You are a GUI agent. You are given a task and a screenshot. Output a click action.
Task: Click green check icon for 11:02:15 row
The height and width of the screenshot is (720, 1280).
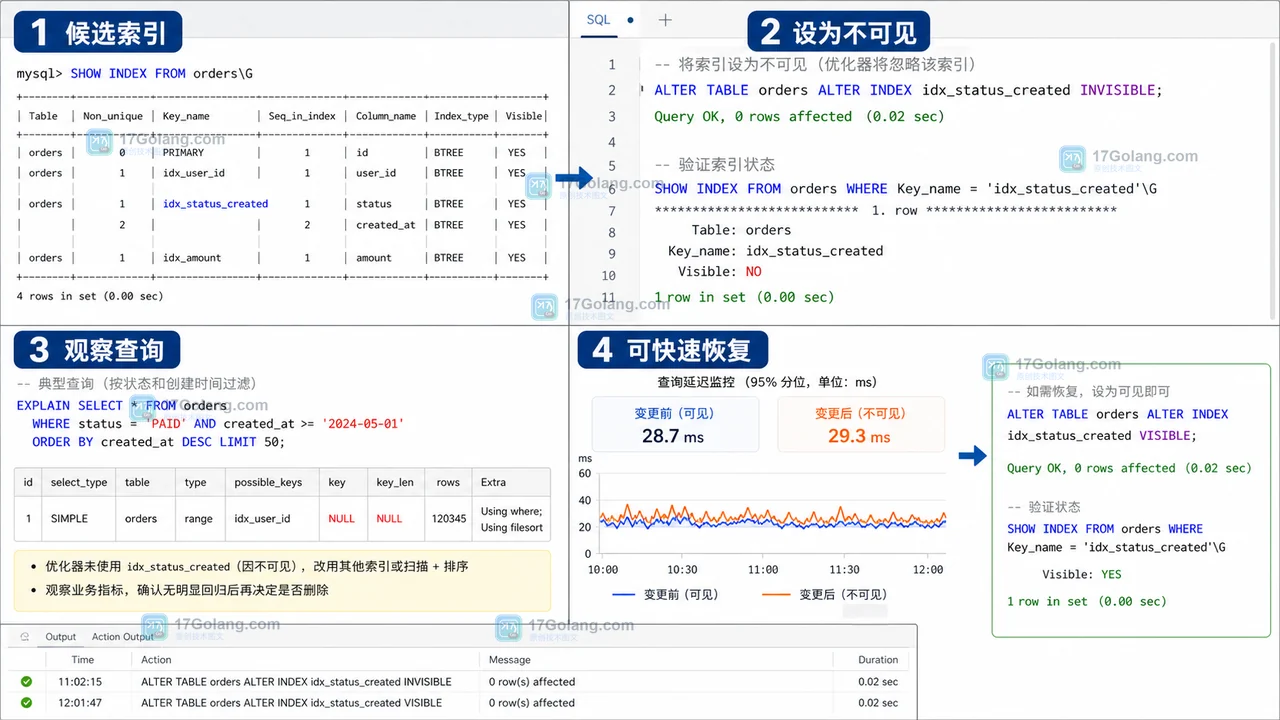(x=26, y=682)
